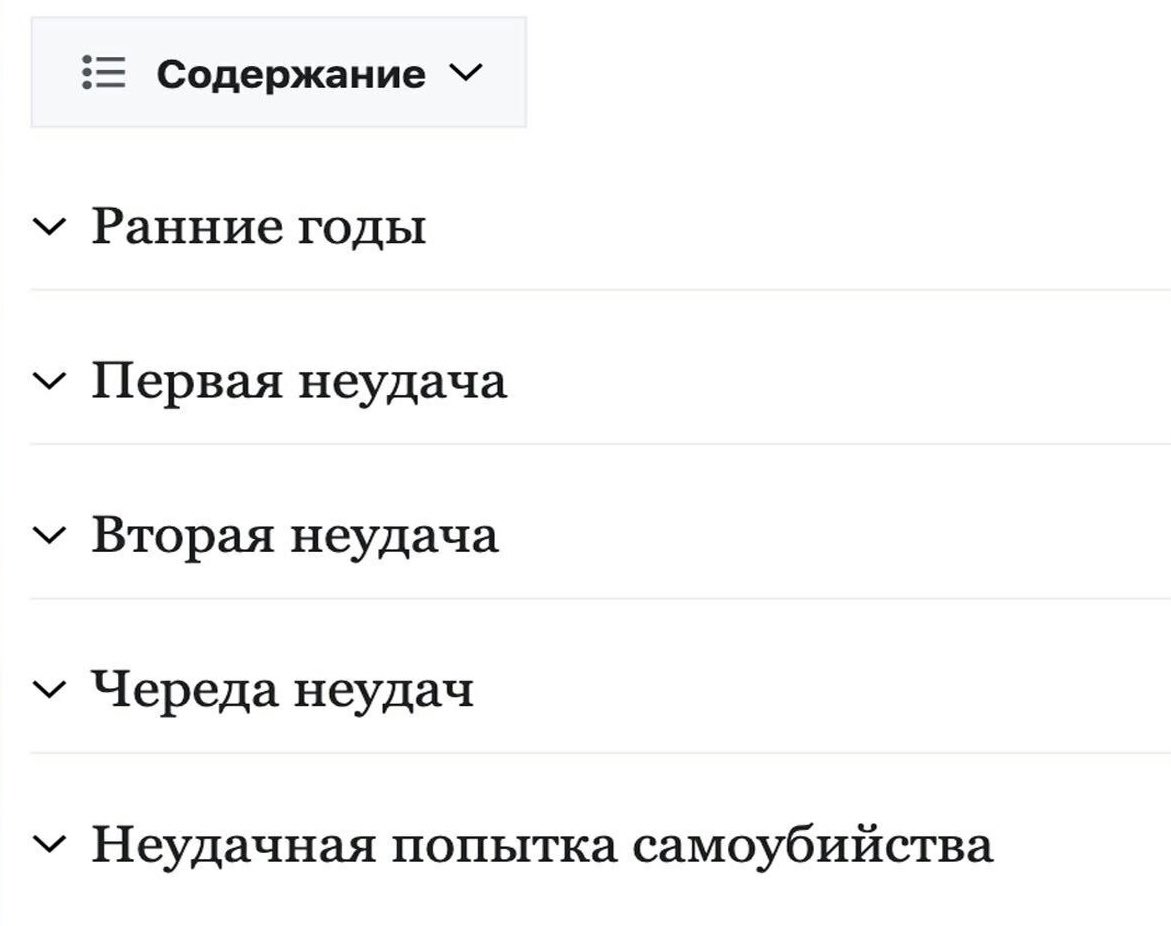Click the Содержание button label

click(290, 71)
